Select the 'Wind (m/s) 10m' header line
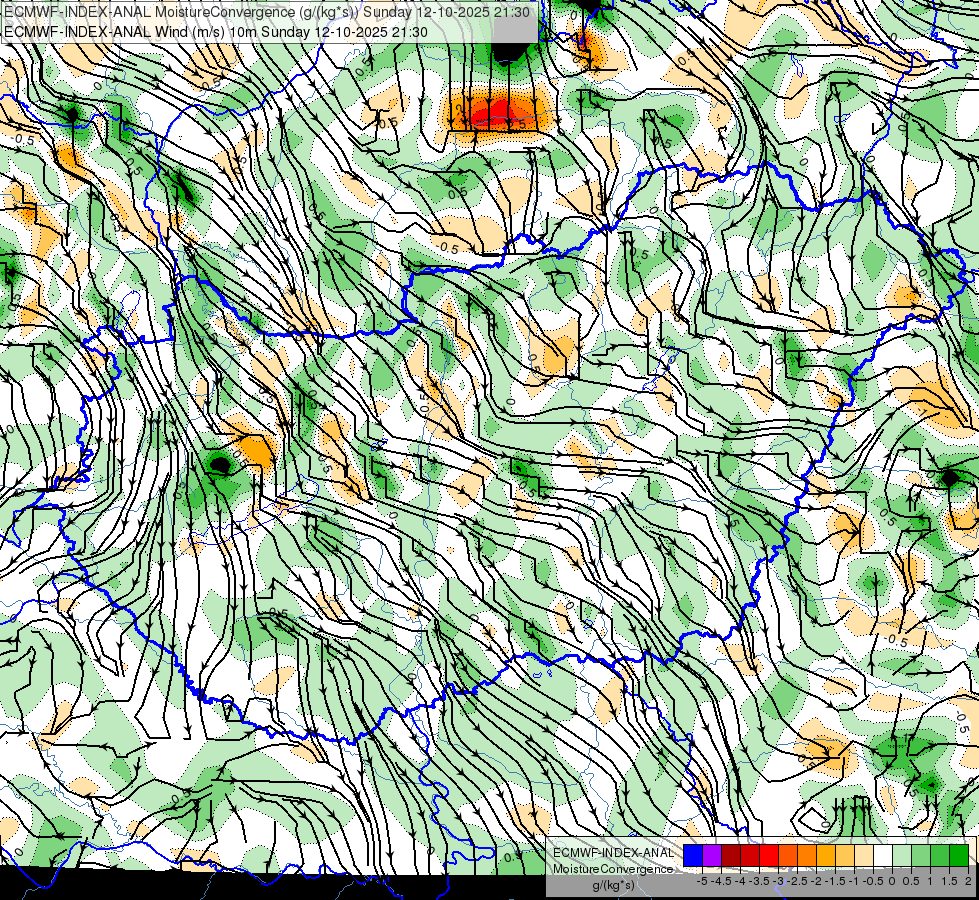Viewport: 979px width, 900px height. coord(216,32)
